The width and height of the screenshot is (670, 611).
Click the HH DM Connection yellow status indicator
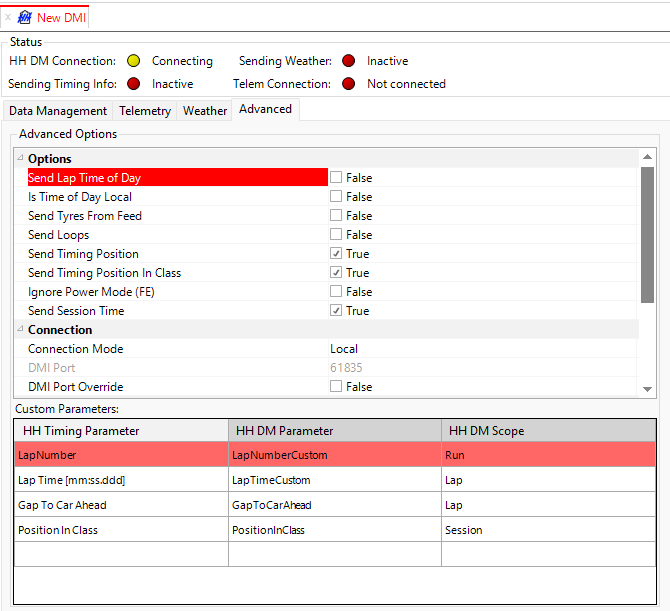pos(133,61)
